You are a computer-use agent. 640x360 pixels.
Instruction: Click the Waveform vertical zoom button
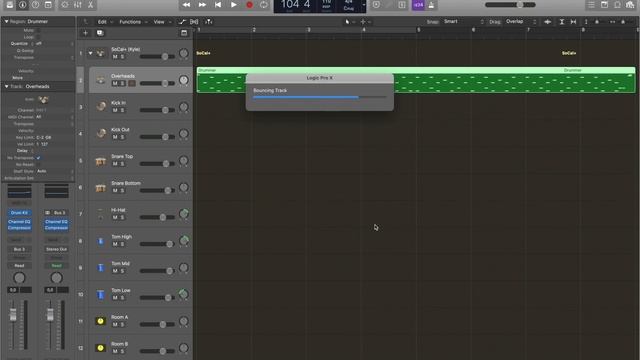[548, 22]
